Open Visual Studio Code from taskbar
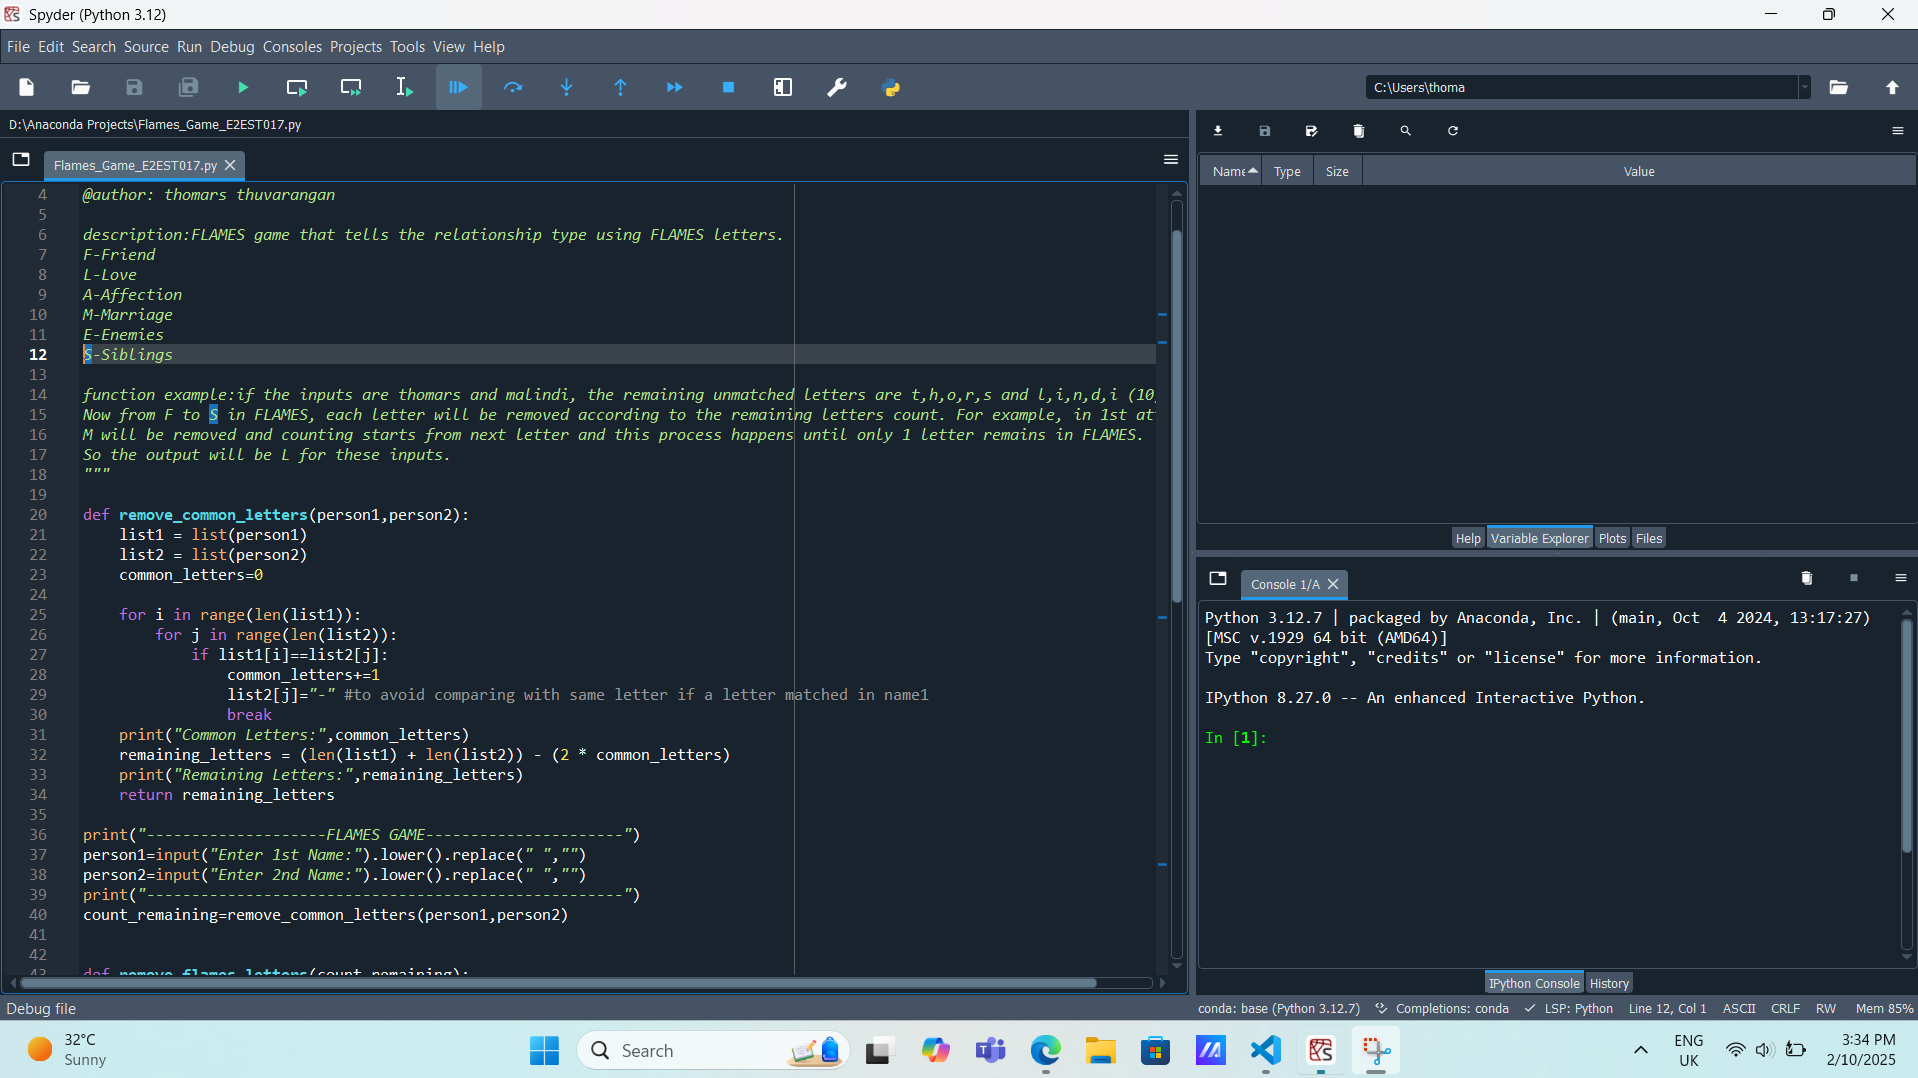Image resolution: width=1918 pixels, height=1078 pixels. click(1266, 1051)
